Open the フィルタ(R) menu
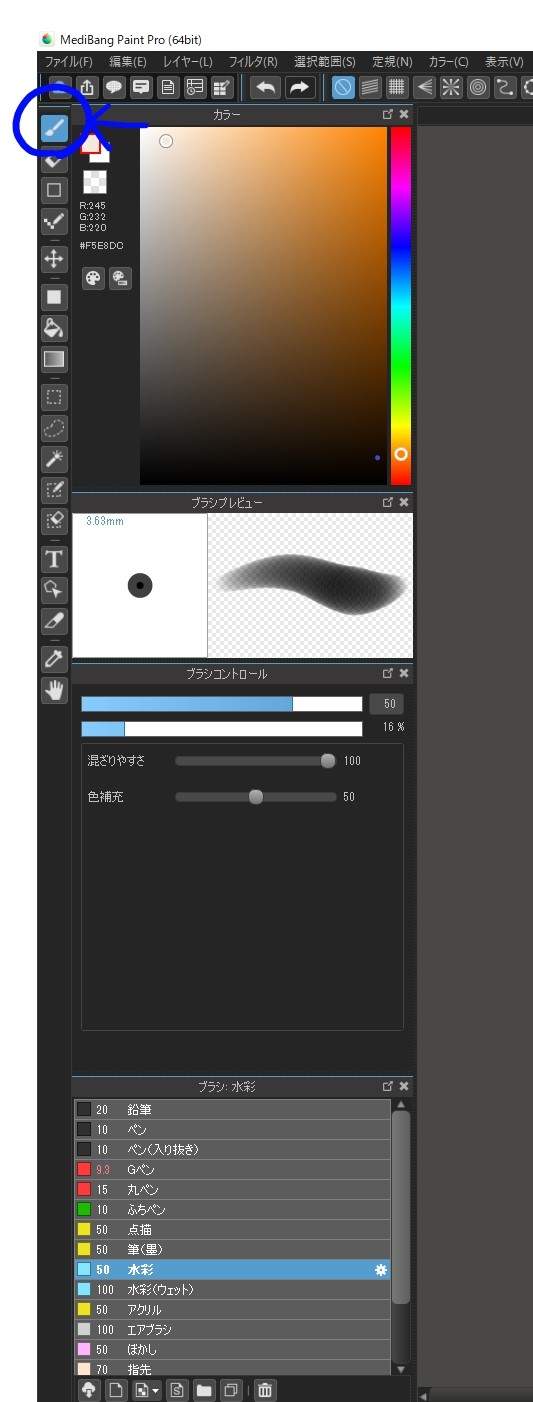Image resolution: width=533 pixels, height=1402 pixels. click(253, 62)
